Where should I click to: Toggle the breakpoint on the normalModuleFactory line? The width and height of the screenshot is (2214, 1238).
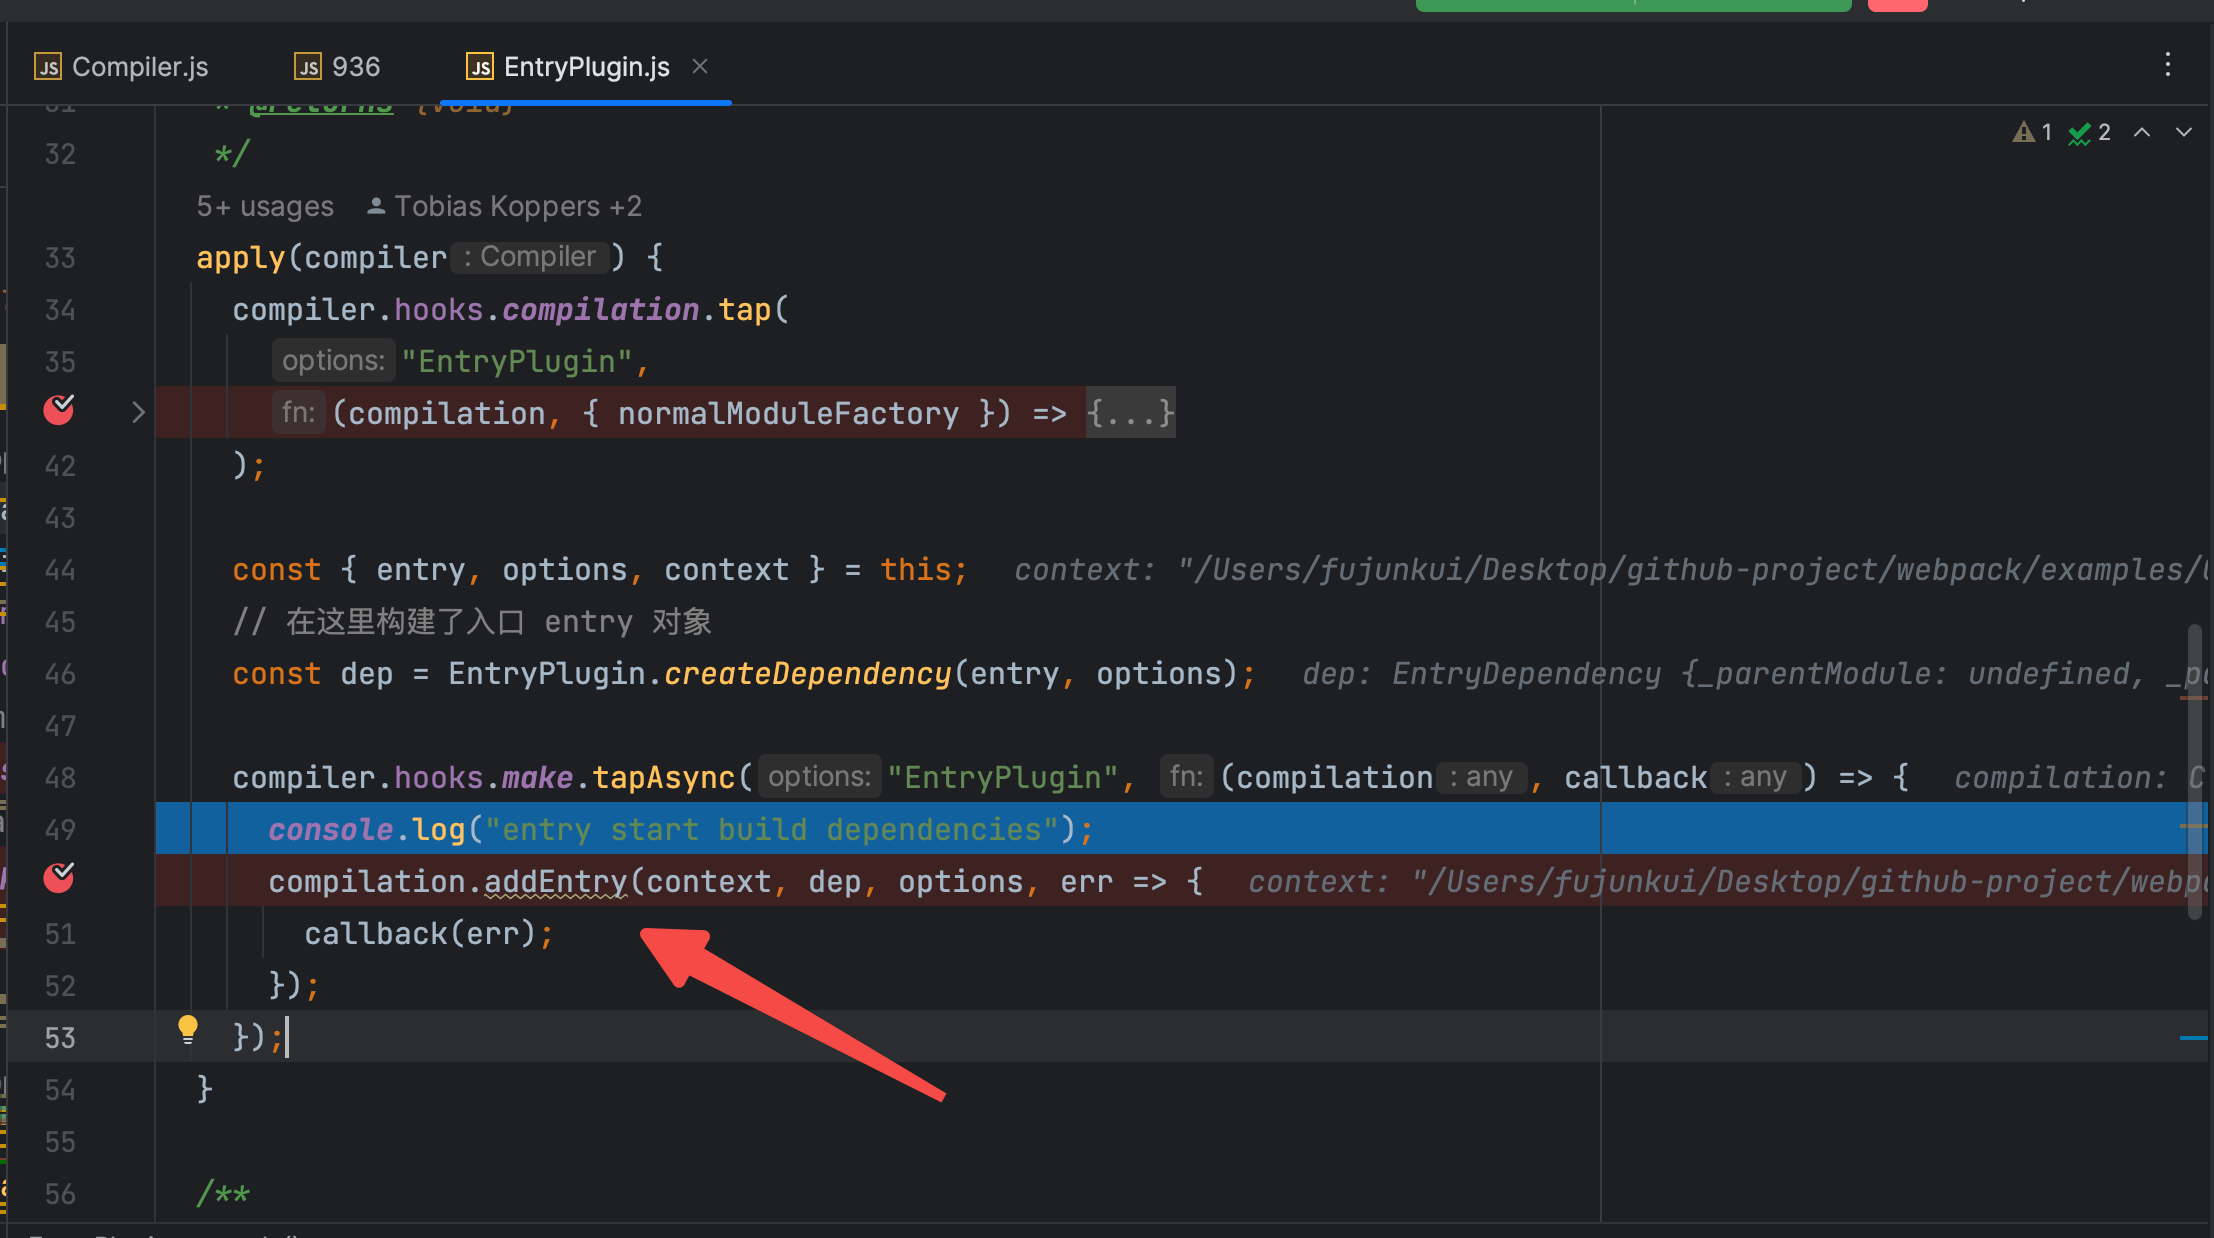(x=59, y=410)
